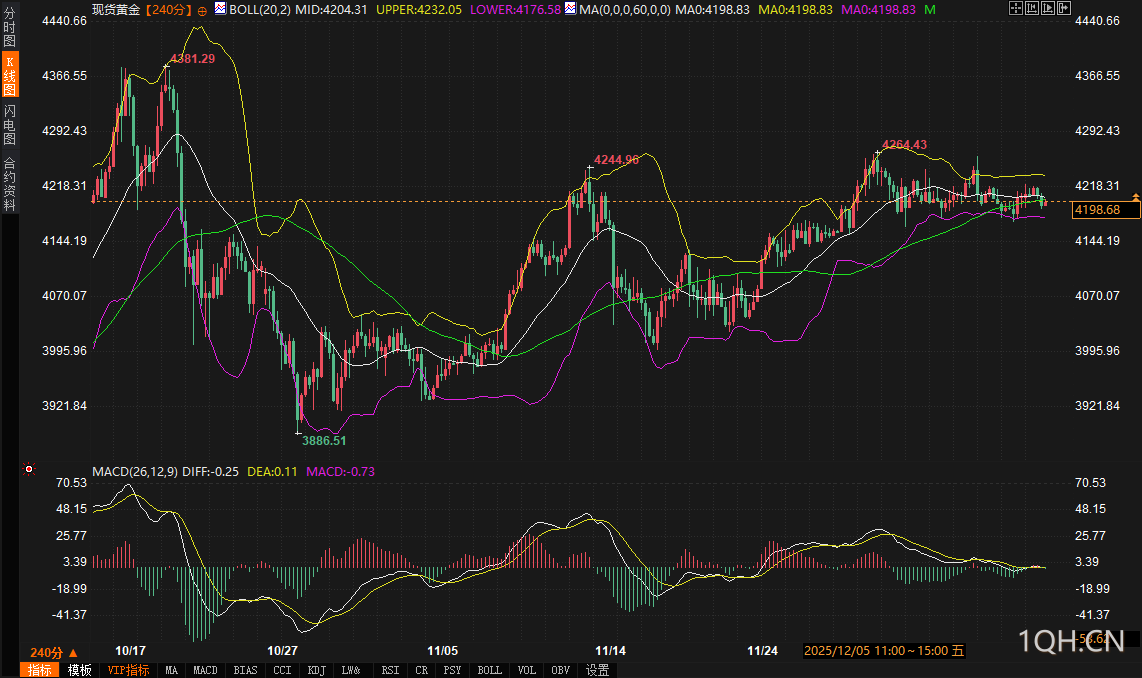Click the rightmost chart layout icon top-right
The height and width of the screenshot is (678, 1142).
(1063, 9)
